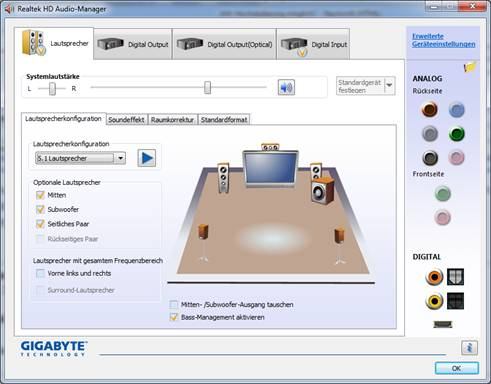Click the lower optical connector icon
491x384 pixels.
(x=455, y=301)
